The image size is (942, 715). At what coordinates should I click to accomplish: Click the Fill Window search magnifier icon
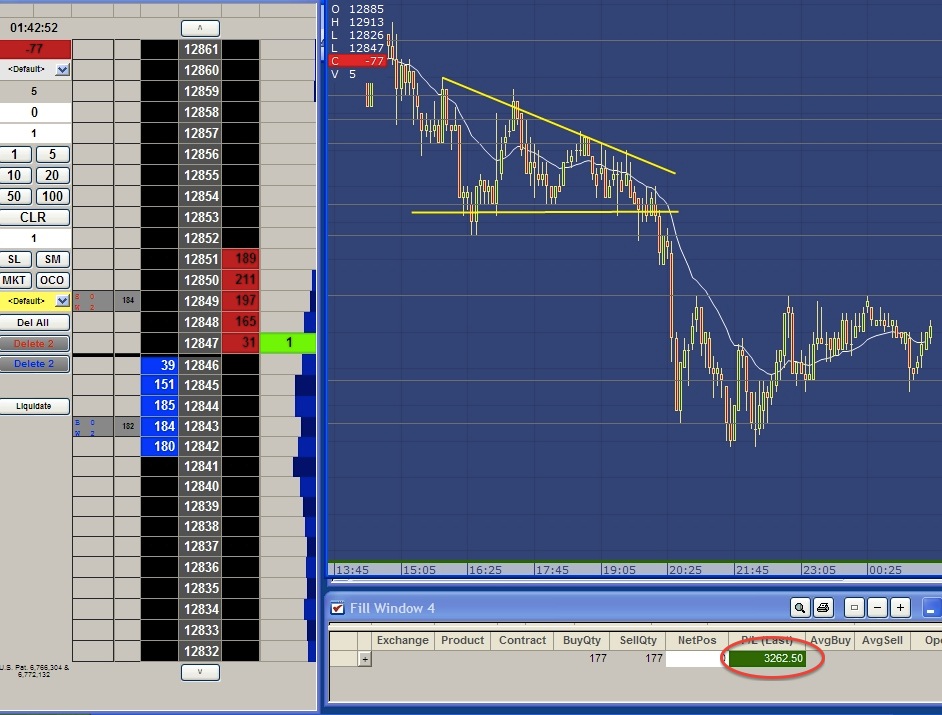point(800,607)
